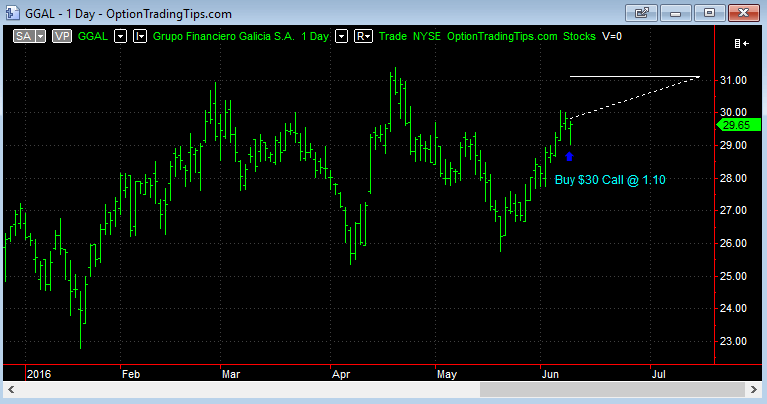Click the 28.00 price axis label
The image size is (767, 404).
733,178
